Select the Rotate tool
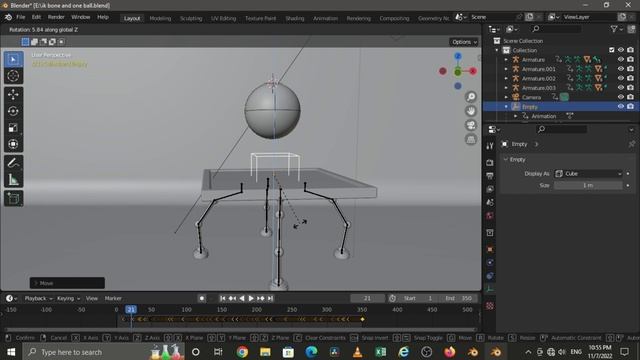 pos(13,111)
